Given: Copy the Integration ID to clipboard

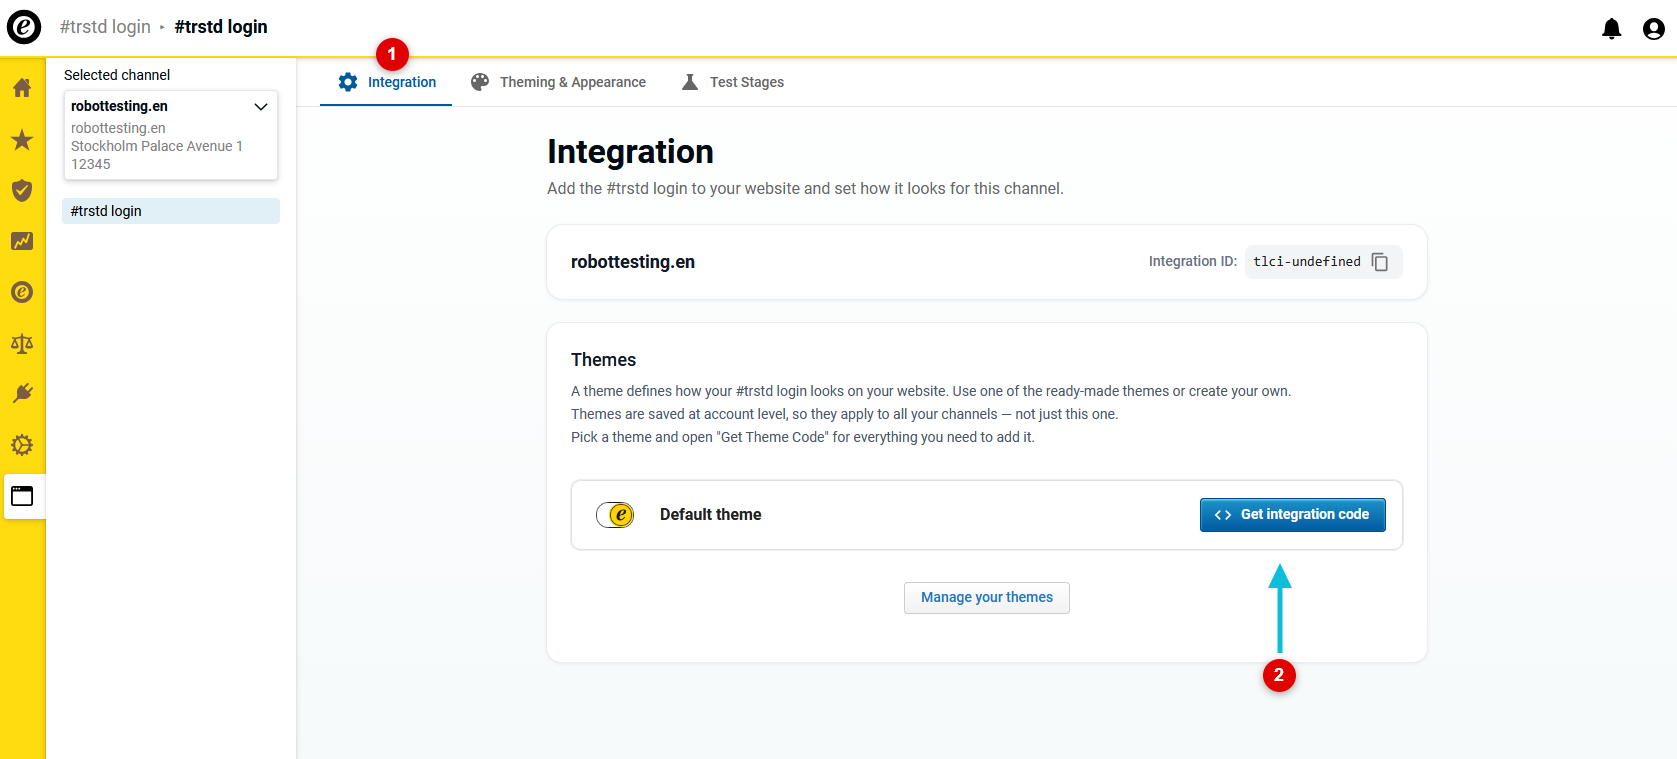Looking at the screenshot, I should pyautogui.click(x=1380, y=262).
